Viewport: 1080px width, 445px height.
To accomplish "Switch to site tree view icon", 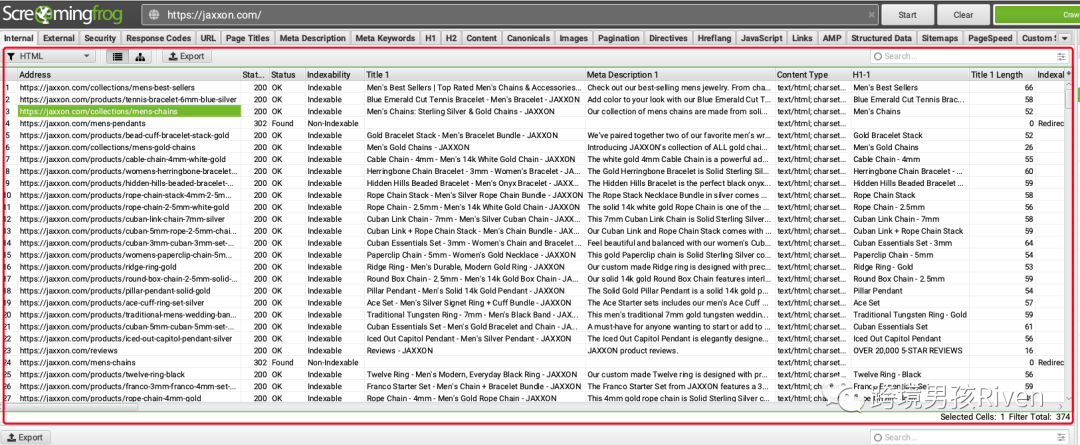I will click(x=140, y=56).
